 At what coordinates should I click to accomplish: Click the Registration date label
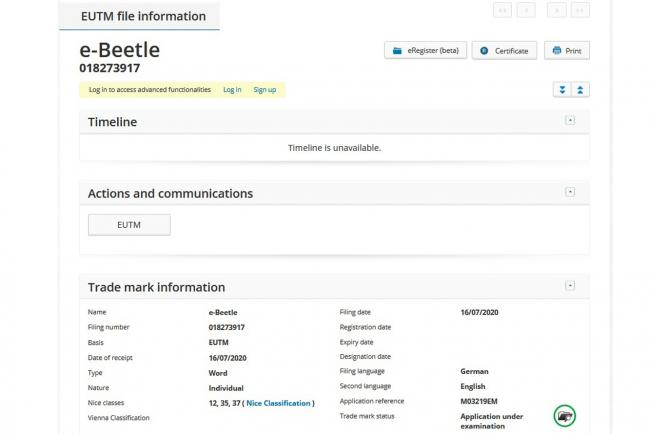(x=365, y=327)
